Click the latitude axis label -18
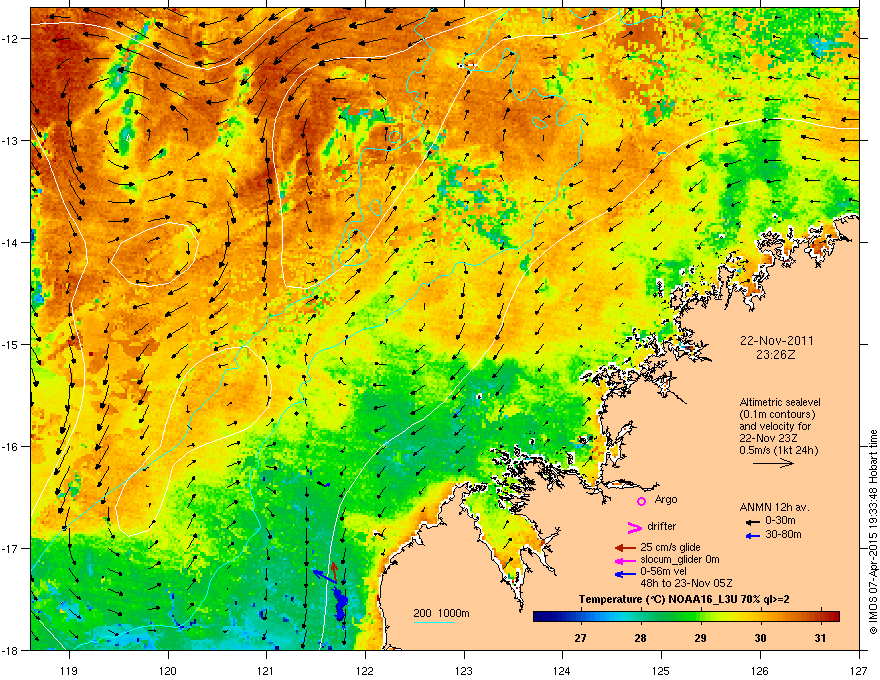 [x=11, y=650]
